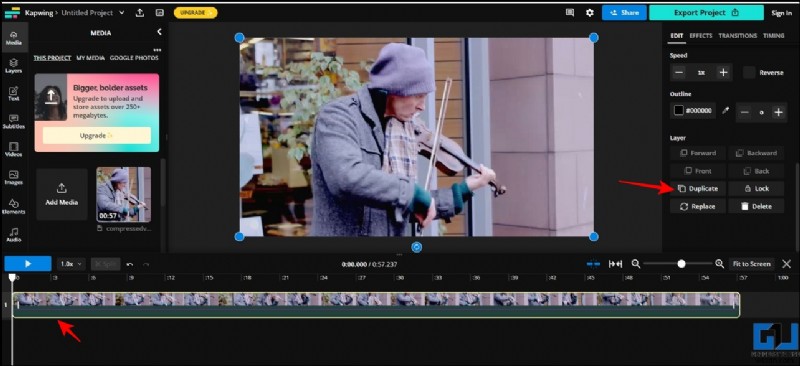Click the Export Project button
This screenshot has width=800, height=366.
pos(706,13)
